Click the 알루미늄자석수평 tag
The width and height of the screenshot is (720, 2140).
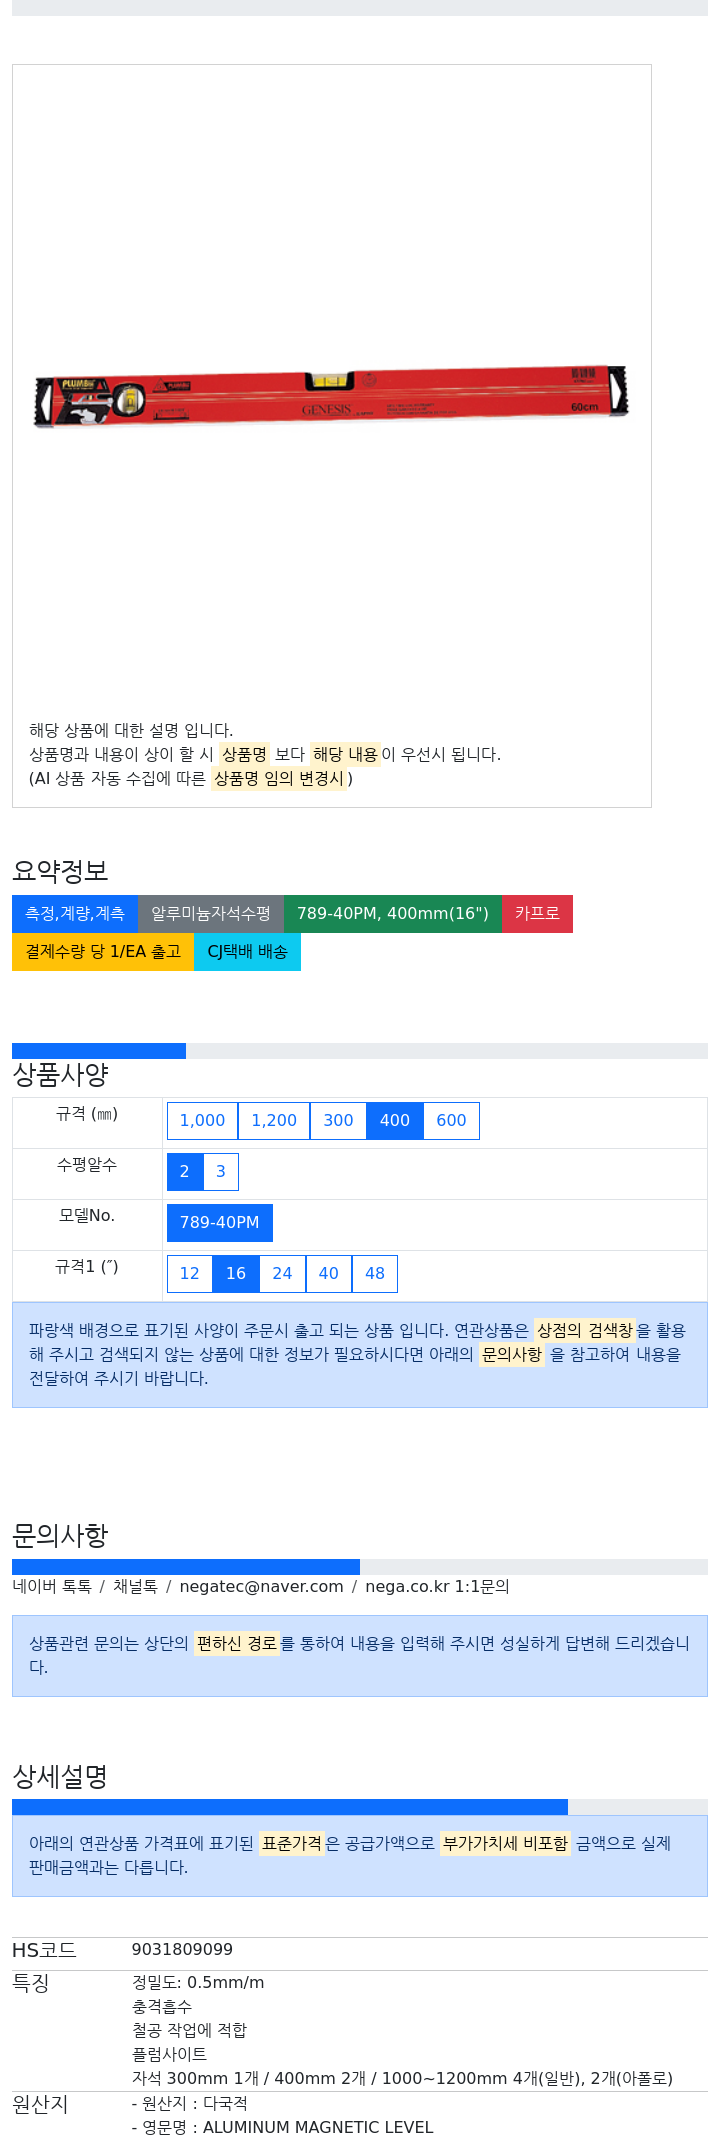(211, 914)
